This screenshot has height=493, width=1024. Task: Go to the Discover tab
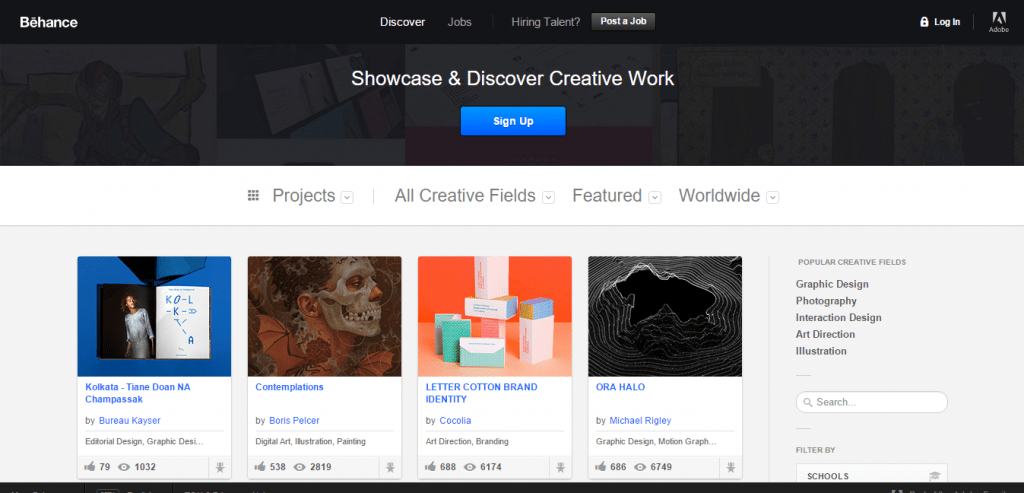pos(402,22)
